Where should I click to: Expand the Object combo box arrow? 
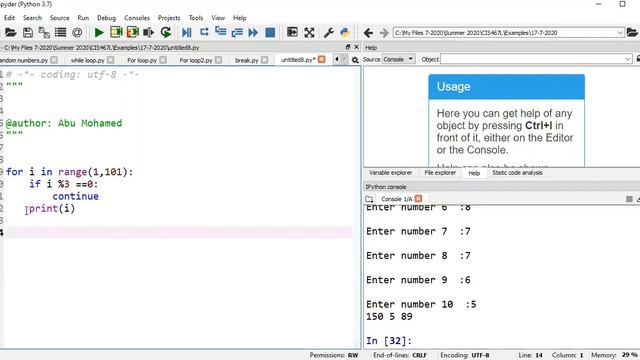tap(628, 59)
